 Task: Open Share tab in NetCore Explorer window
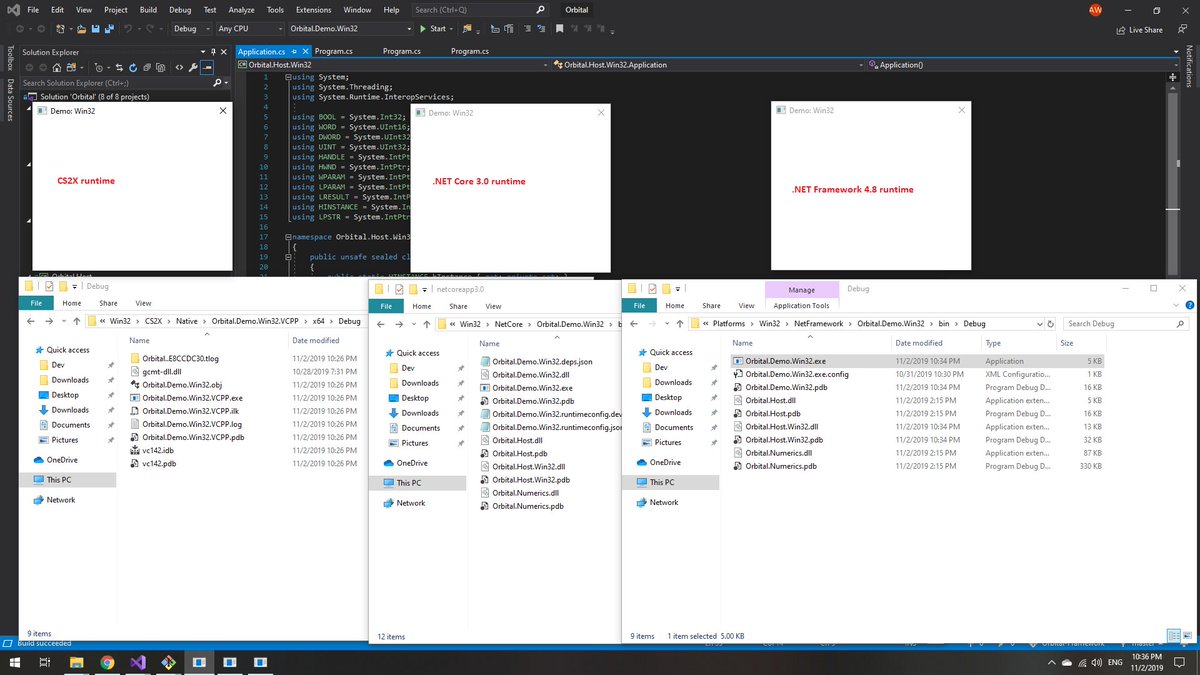coord(458,306)
